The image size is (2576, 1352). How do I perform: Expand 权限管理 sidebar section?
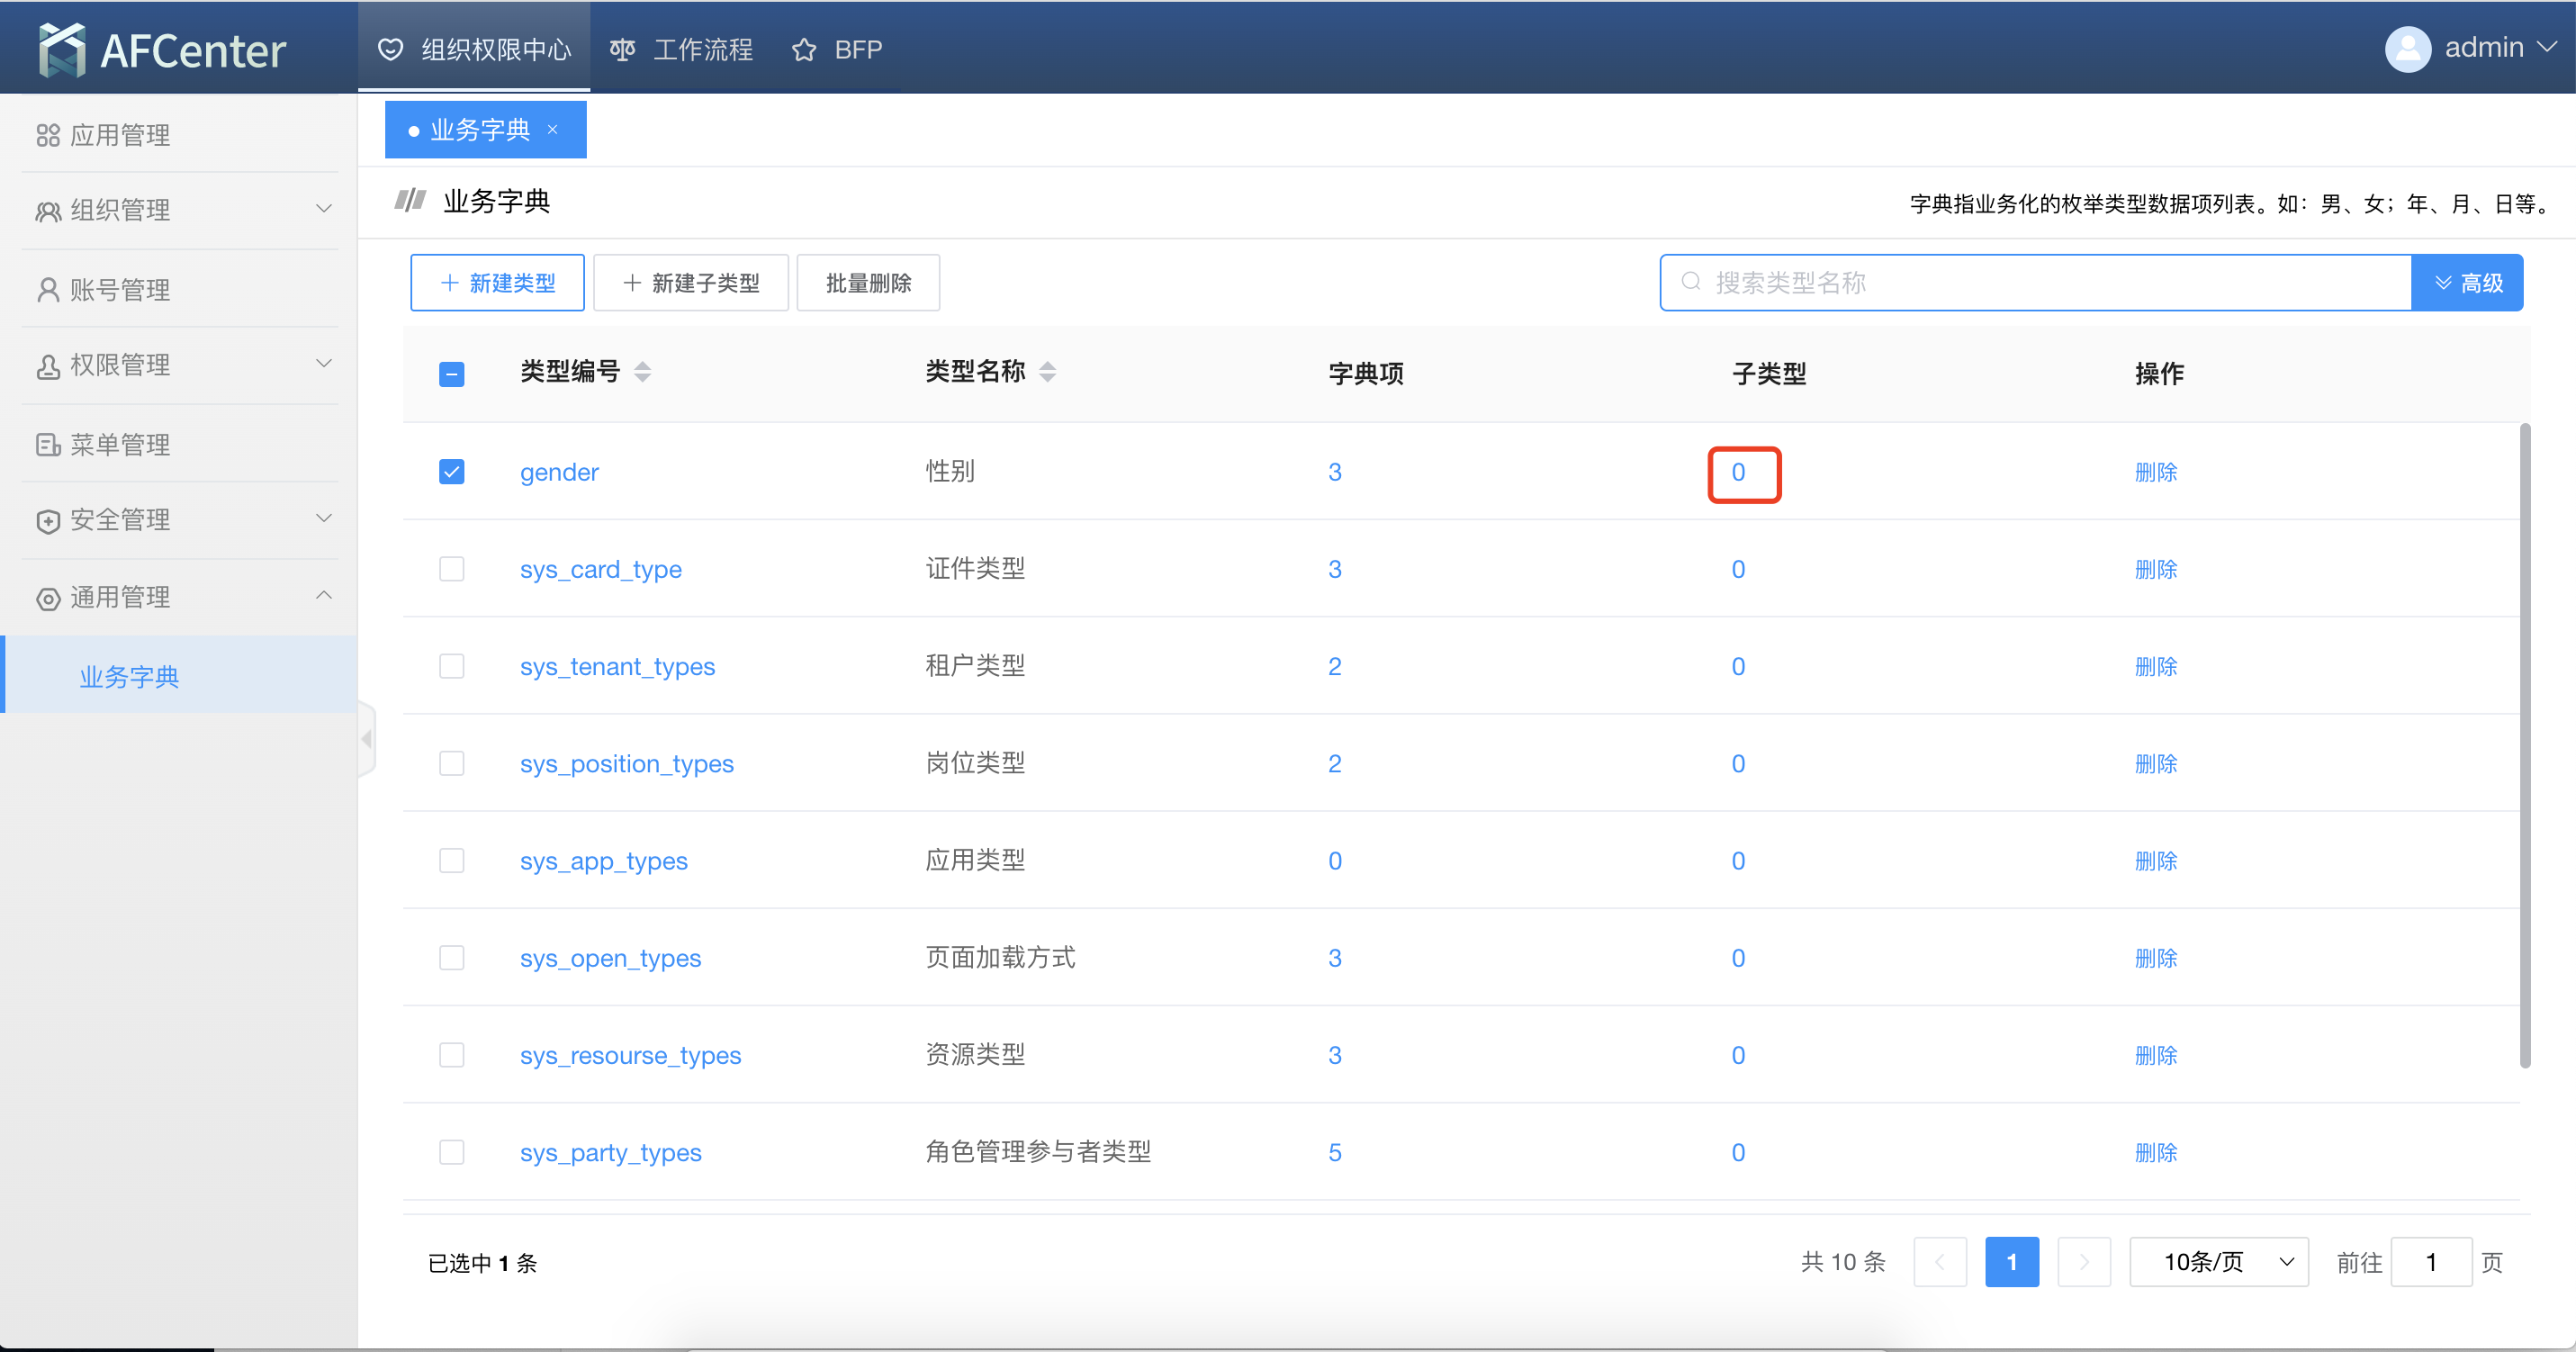tap(179, 365)
